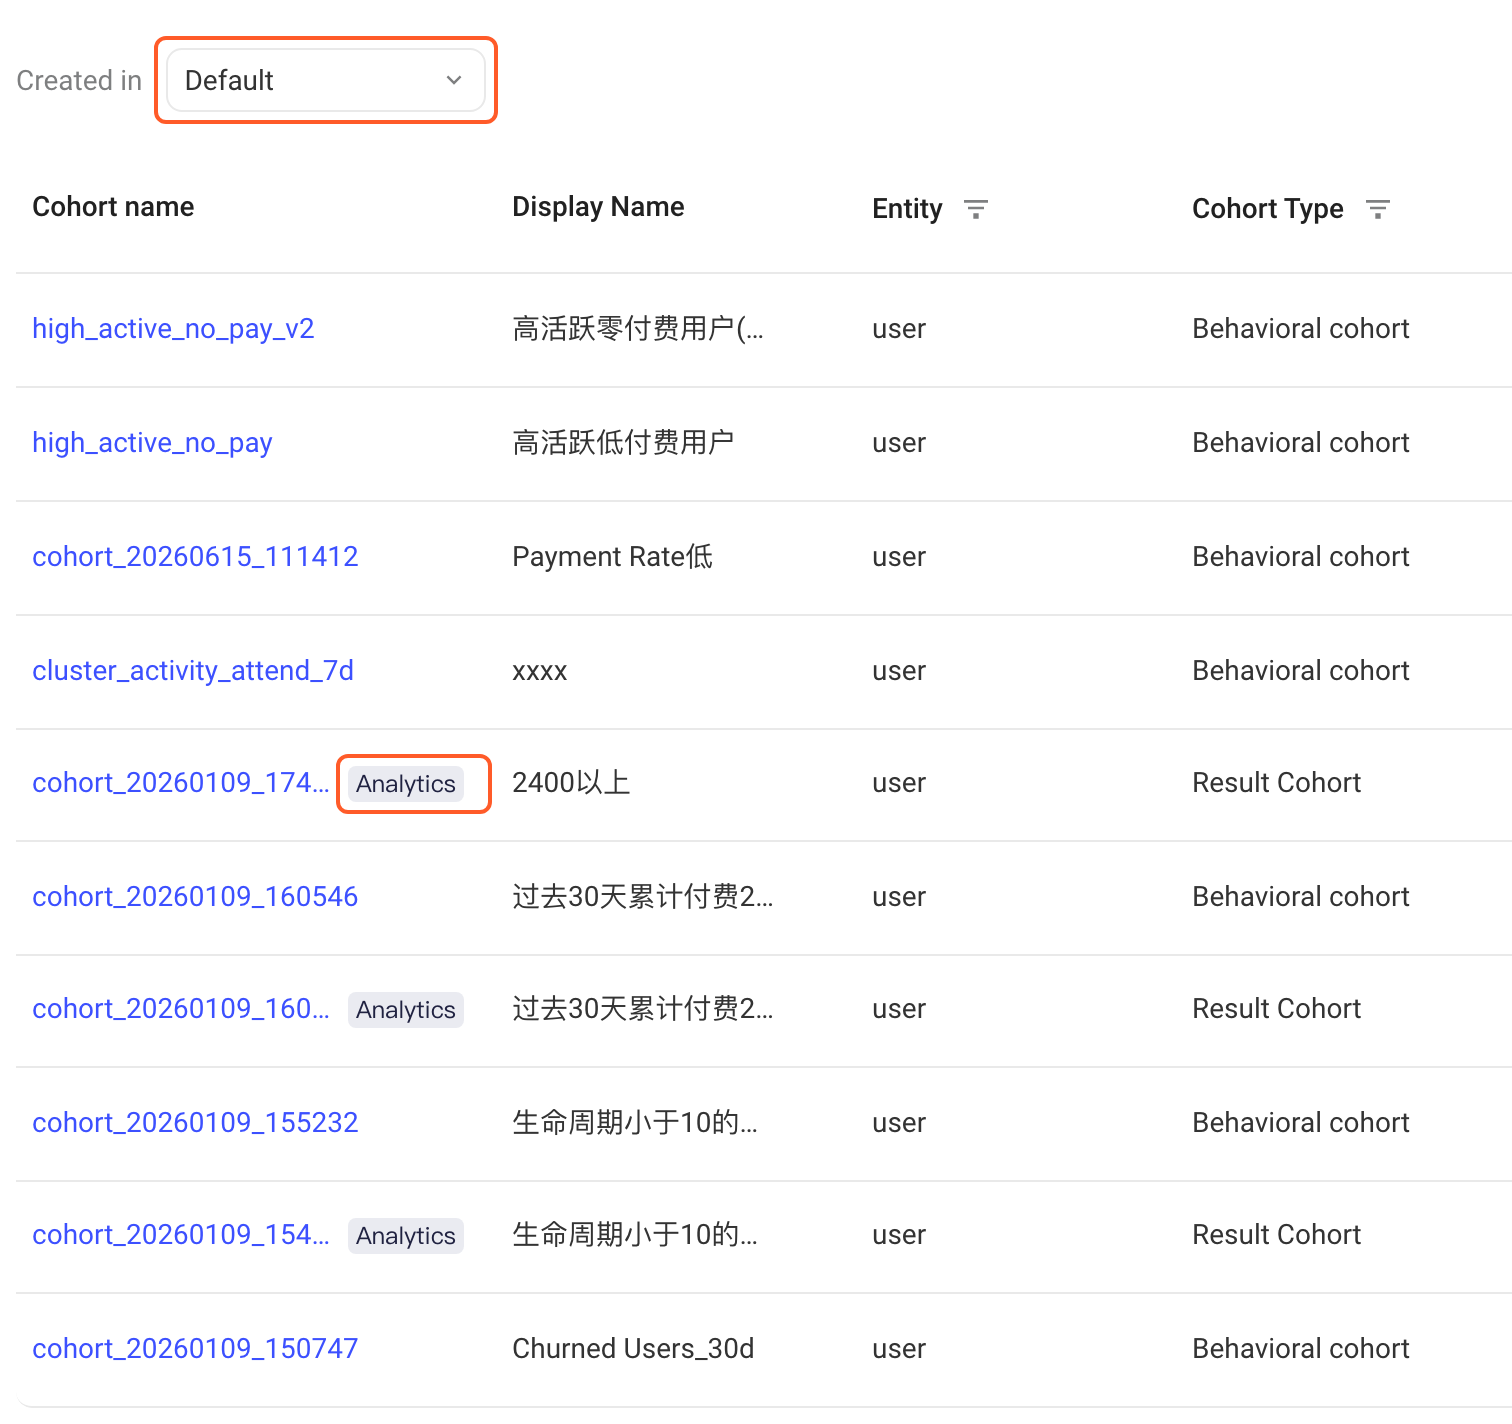Click Behavioral cohort on Payment Rate低 row
The width and height of the screenshot is (1512, 1424).
pyautogui.click(x=1300, y=556)
